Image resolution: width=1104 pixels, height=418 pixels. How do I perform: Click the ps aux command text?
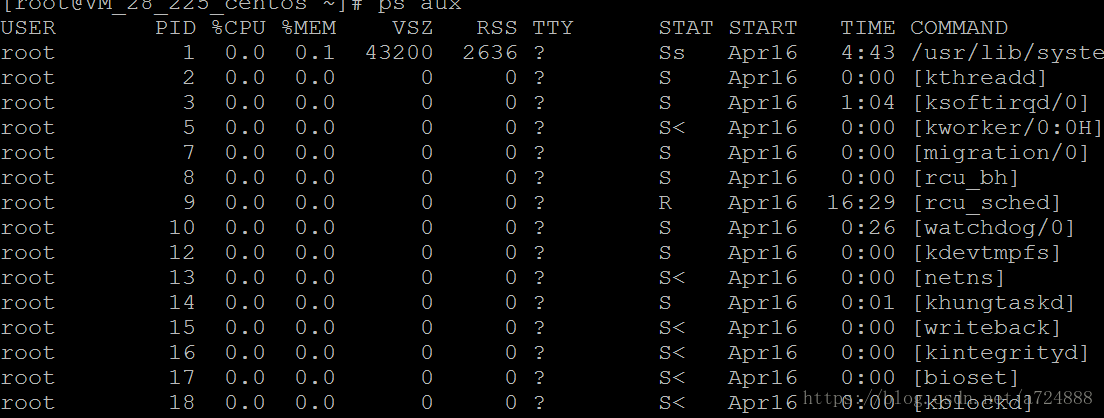click(420, 5)
